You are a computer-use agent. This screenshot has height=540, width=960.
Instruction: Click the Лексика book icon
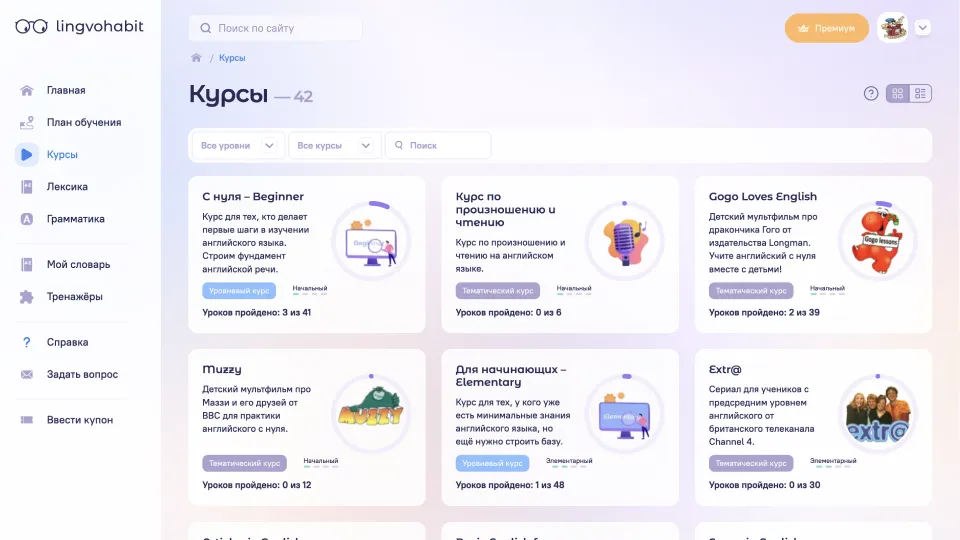(x=26, y=187)
